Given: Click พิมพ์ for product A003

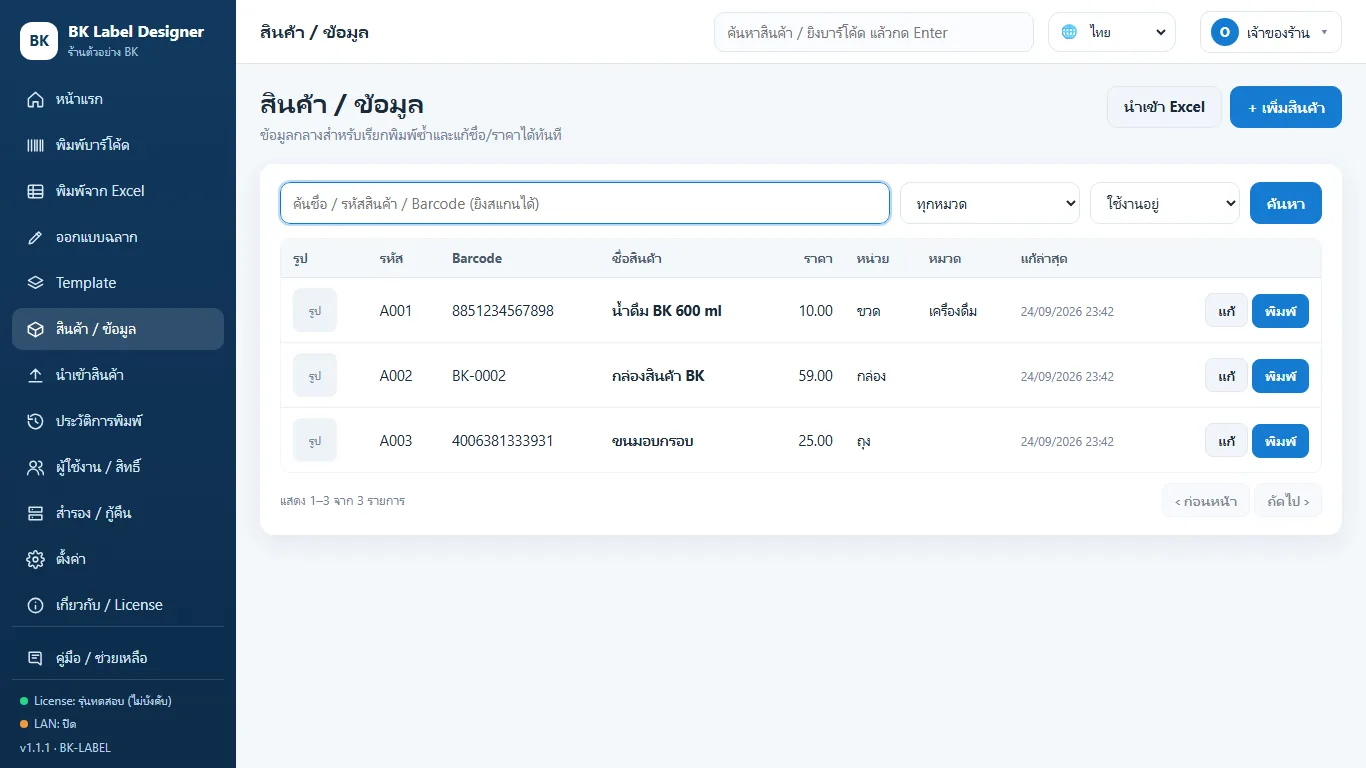Looking at the screenshot, I should point(1280,441).
